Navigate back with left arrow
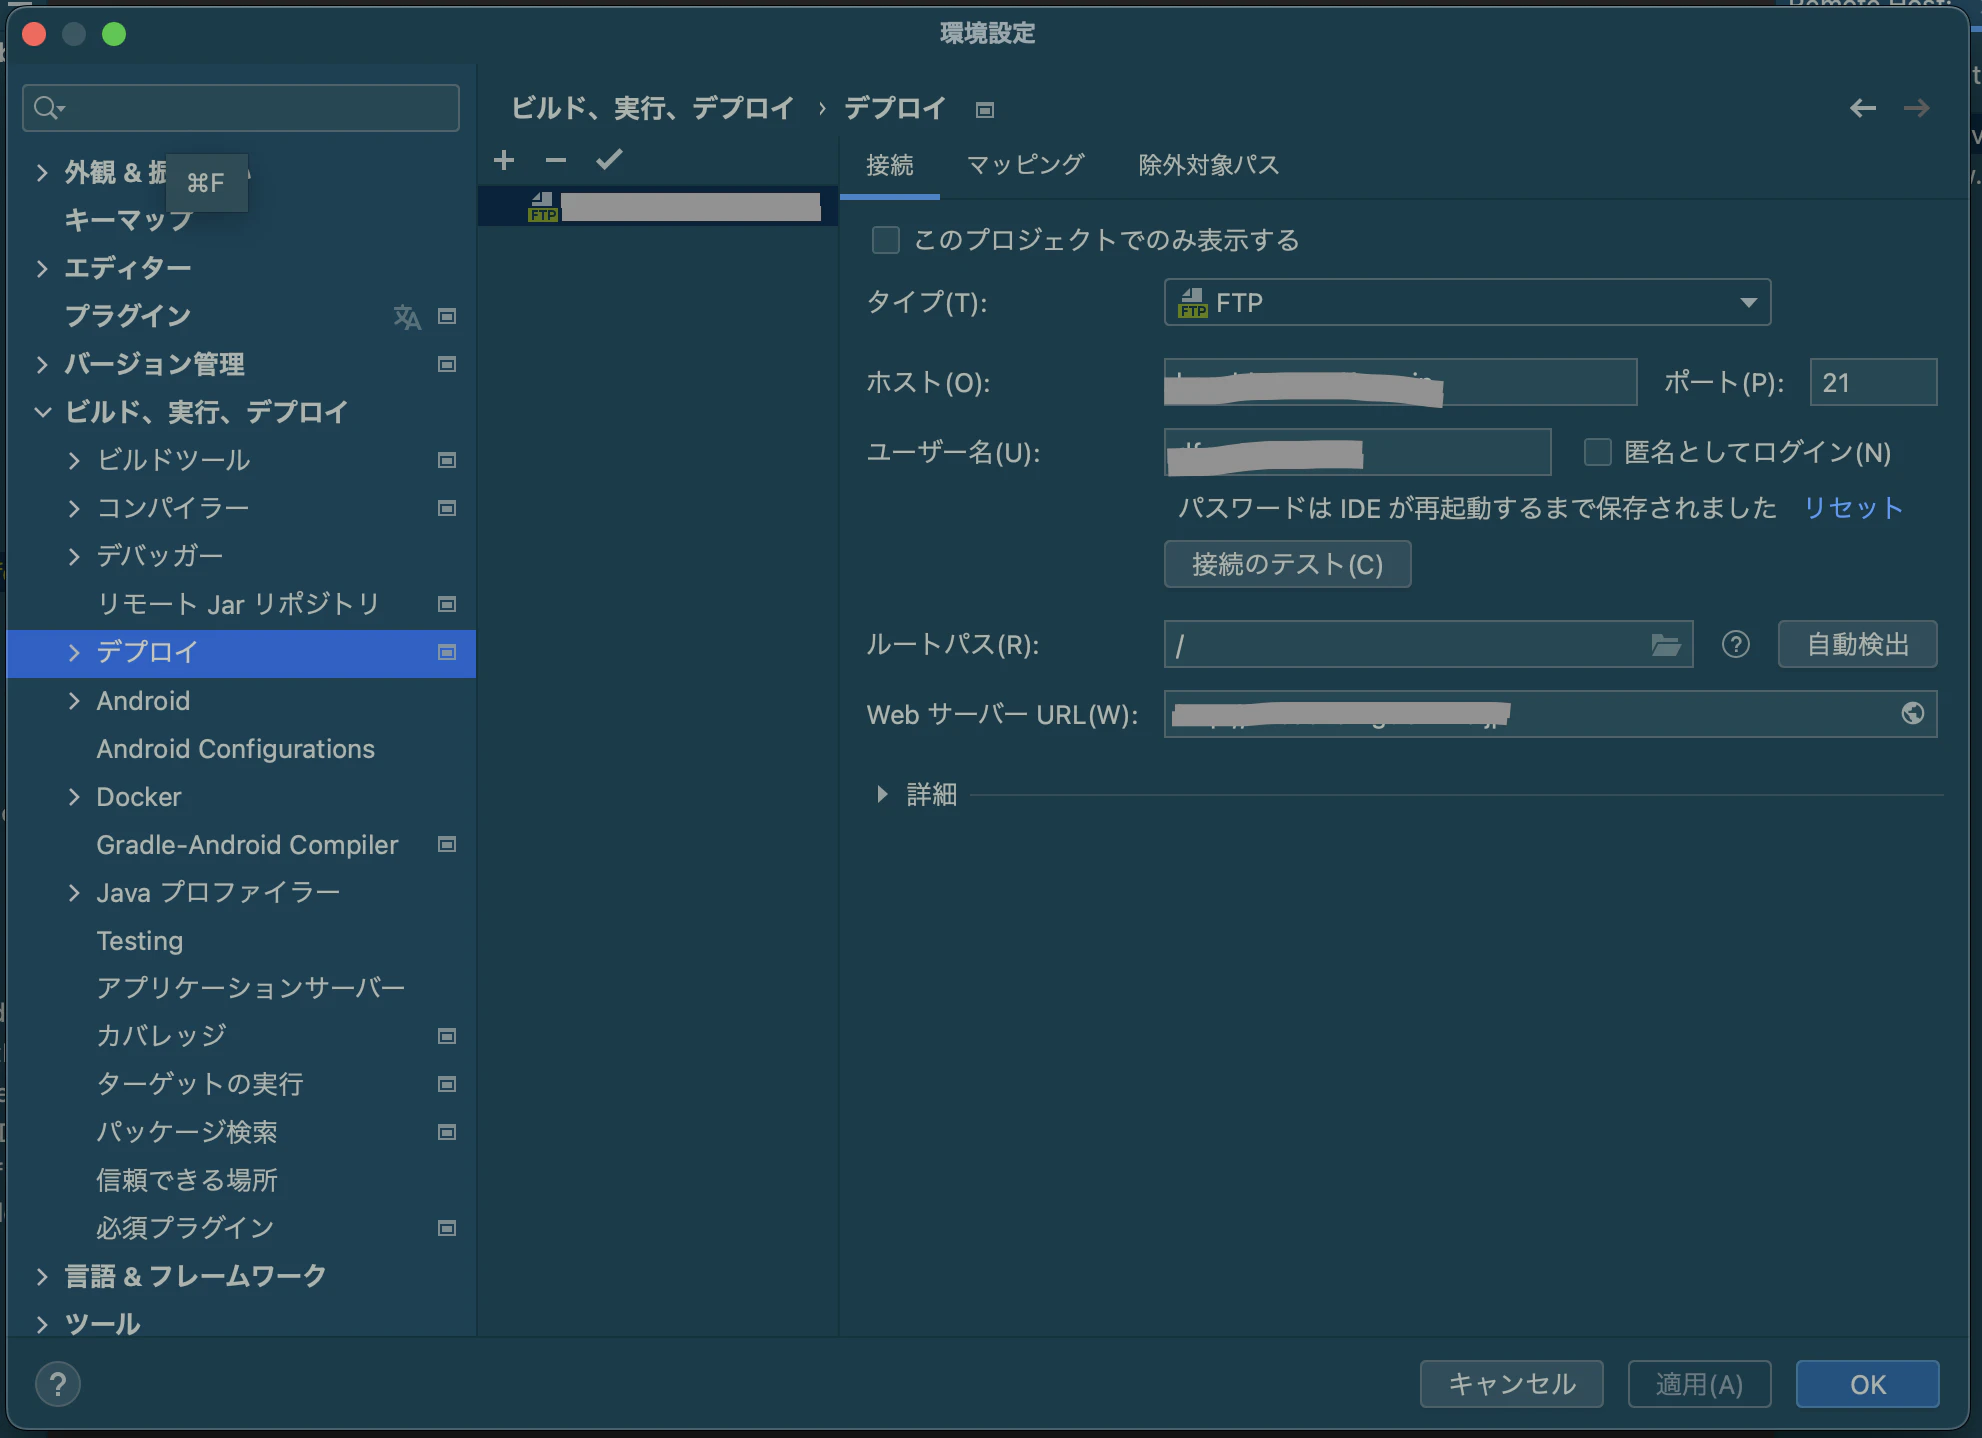The height and width of the screenshot is (1438, 1982). [1862, 108]
